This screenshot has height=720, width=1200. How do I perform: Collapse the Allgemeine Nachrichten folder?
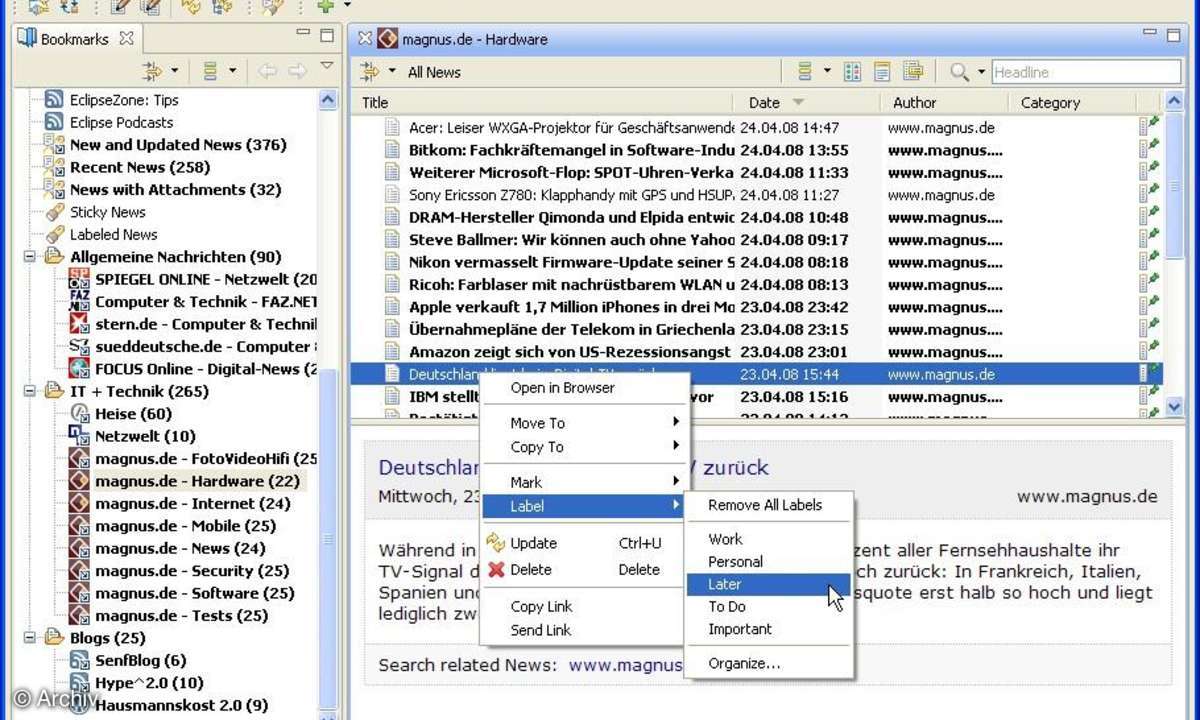30,257
